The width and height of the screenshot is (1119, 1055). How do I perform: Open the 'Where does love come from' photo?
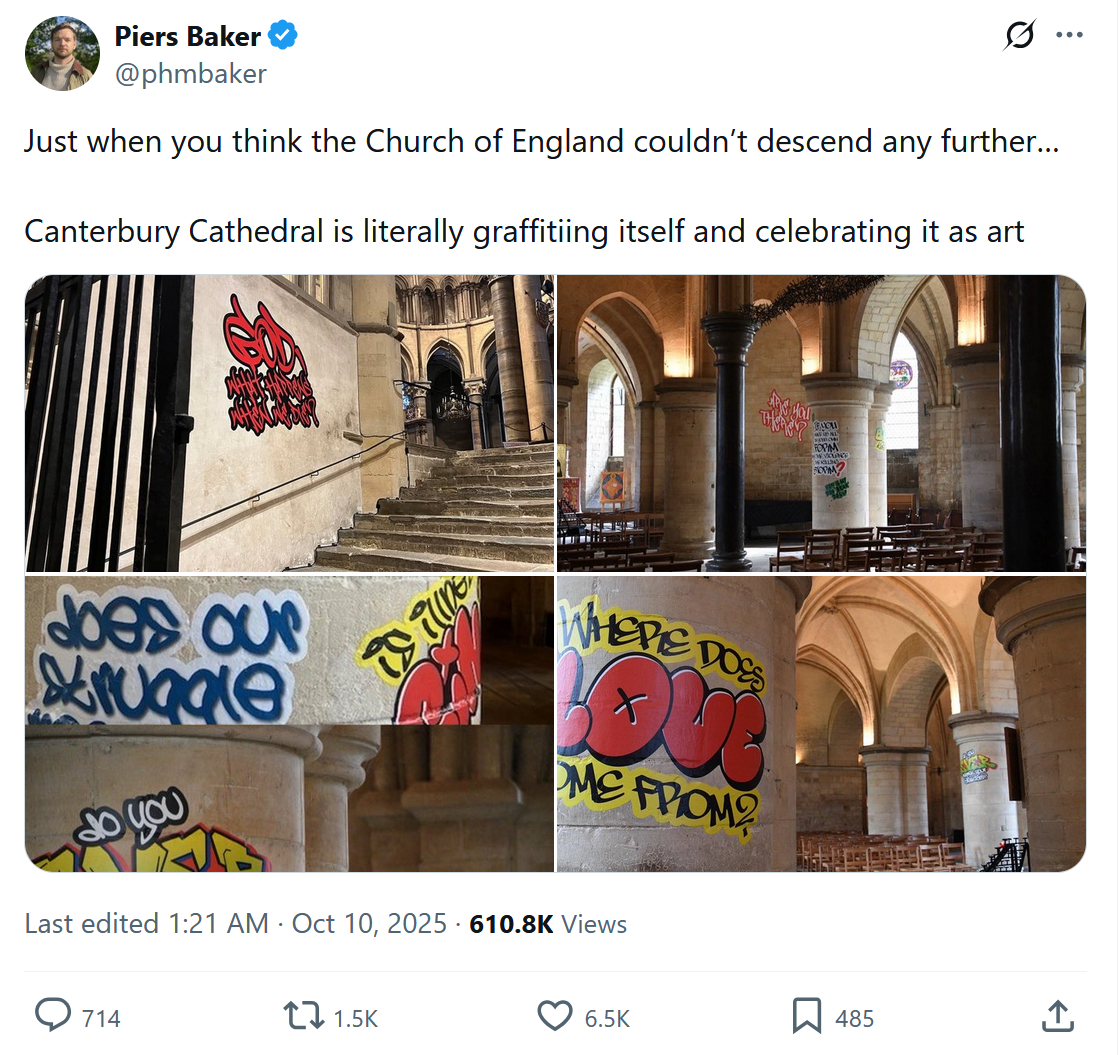(821, 723)
